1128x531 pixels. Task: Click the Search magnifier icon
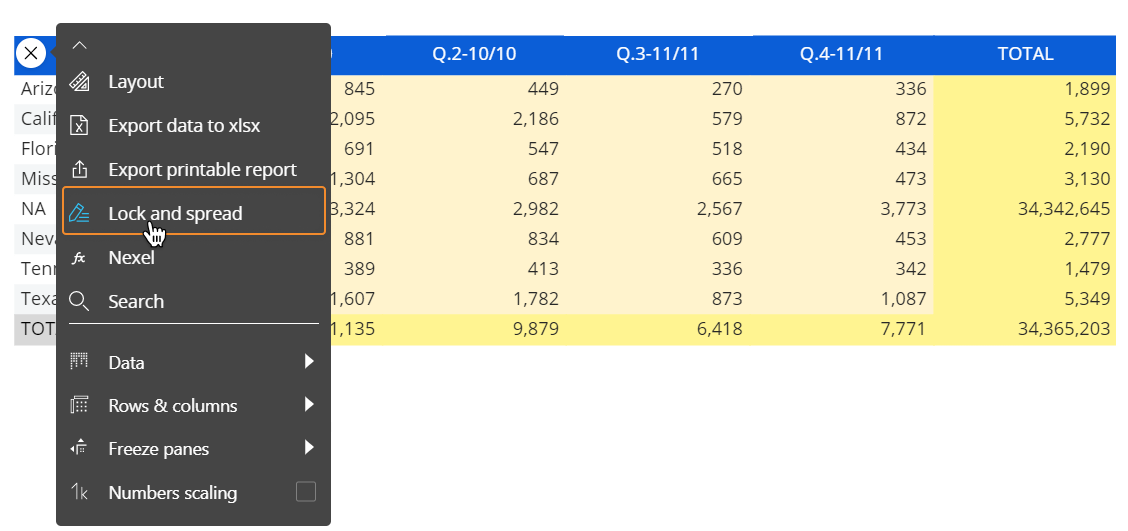click(x=80, y=302)
